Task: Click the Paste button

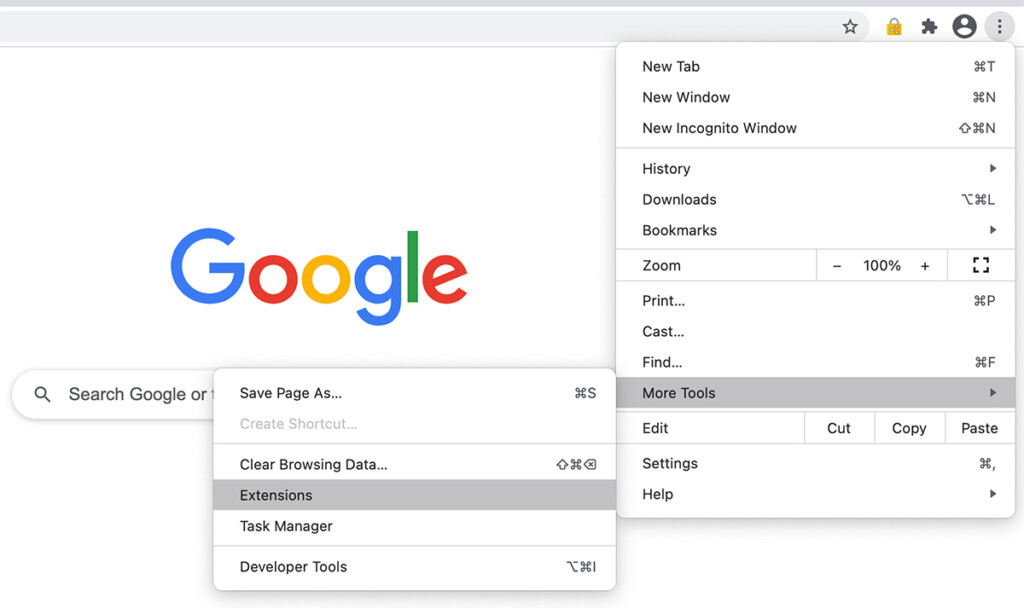Action: tap(980, 428)
